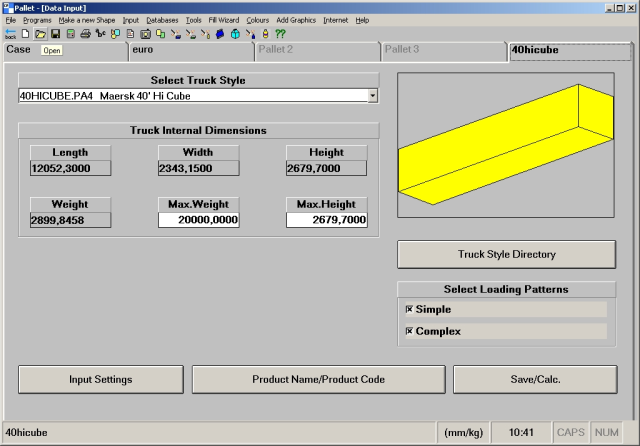Image resolution: width=640 pixels, height=446 pixels.
Task: Click the yellow truck 3D preview
Action: click(506, 145)
